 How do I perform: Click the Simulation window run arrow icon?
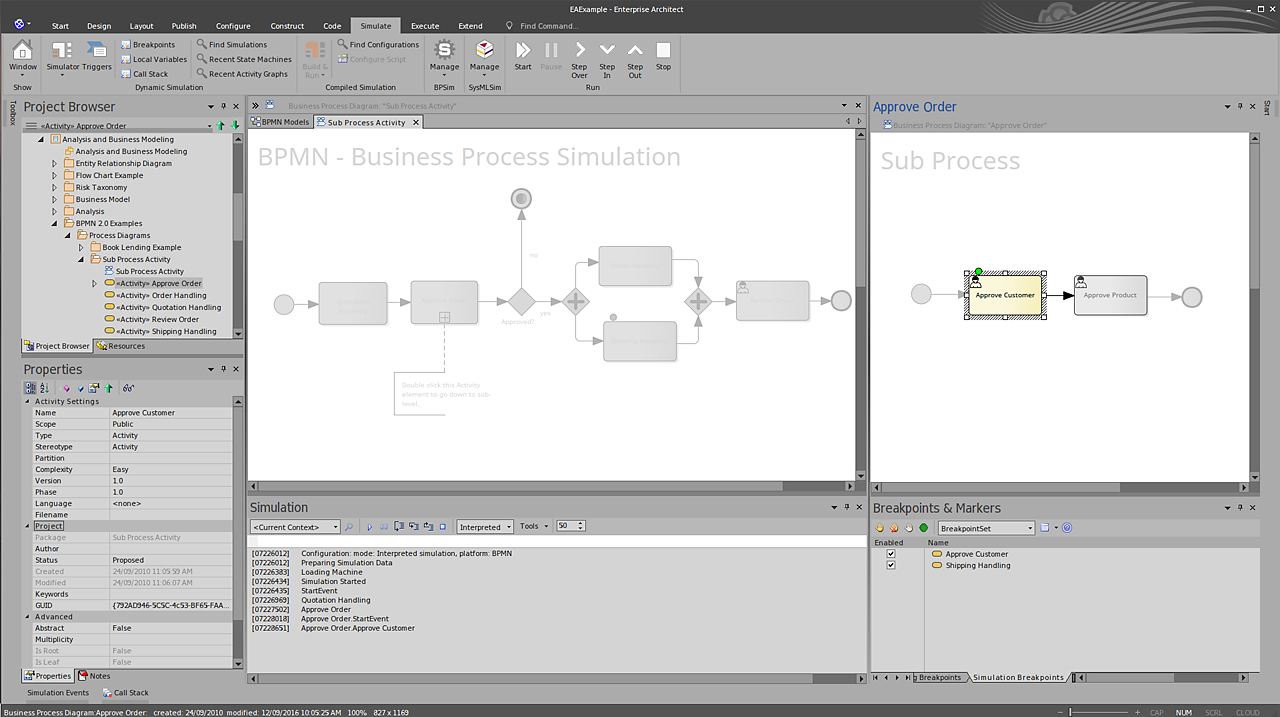tap(369, 527)
